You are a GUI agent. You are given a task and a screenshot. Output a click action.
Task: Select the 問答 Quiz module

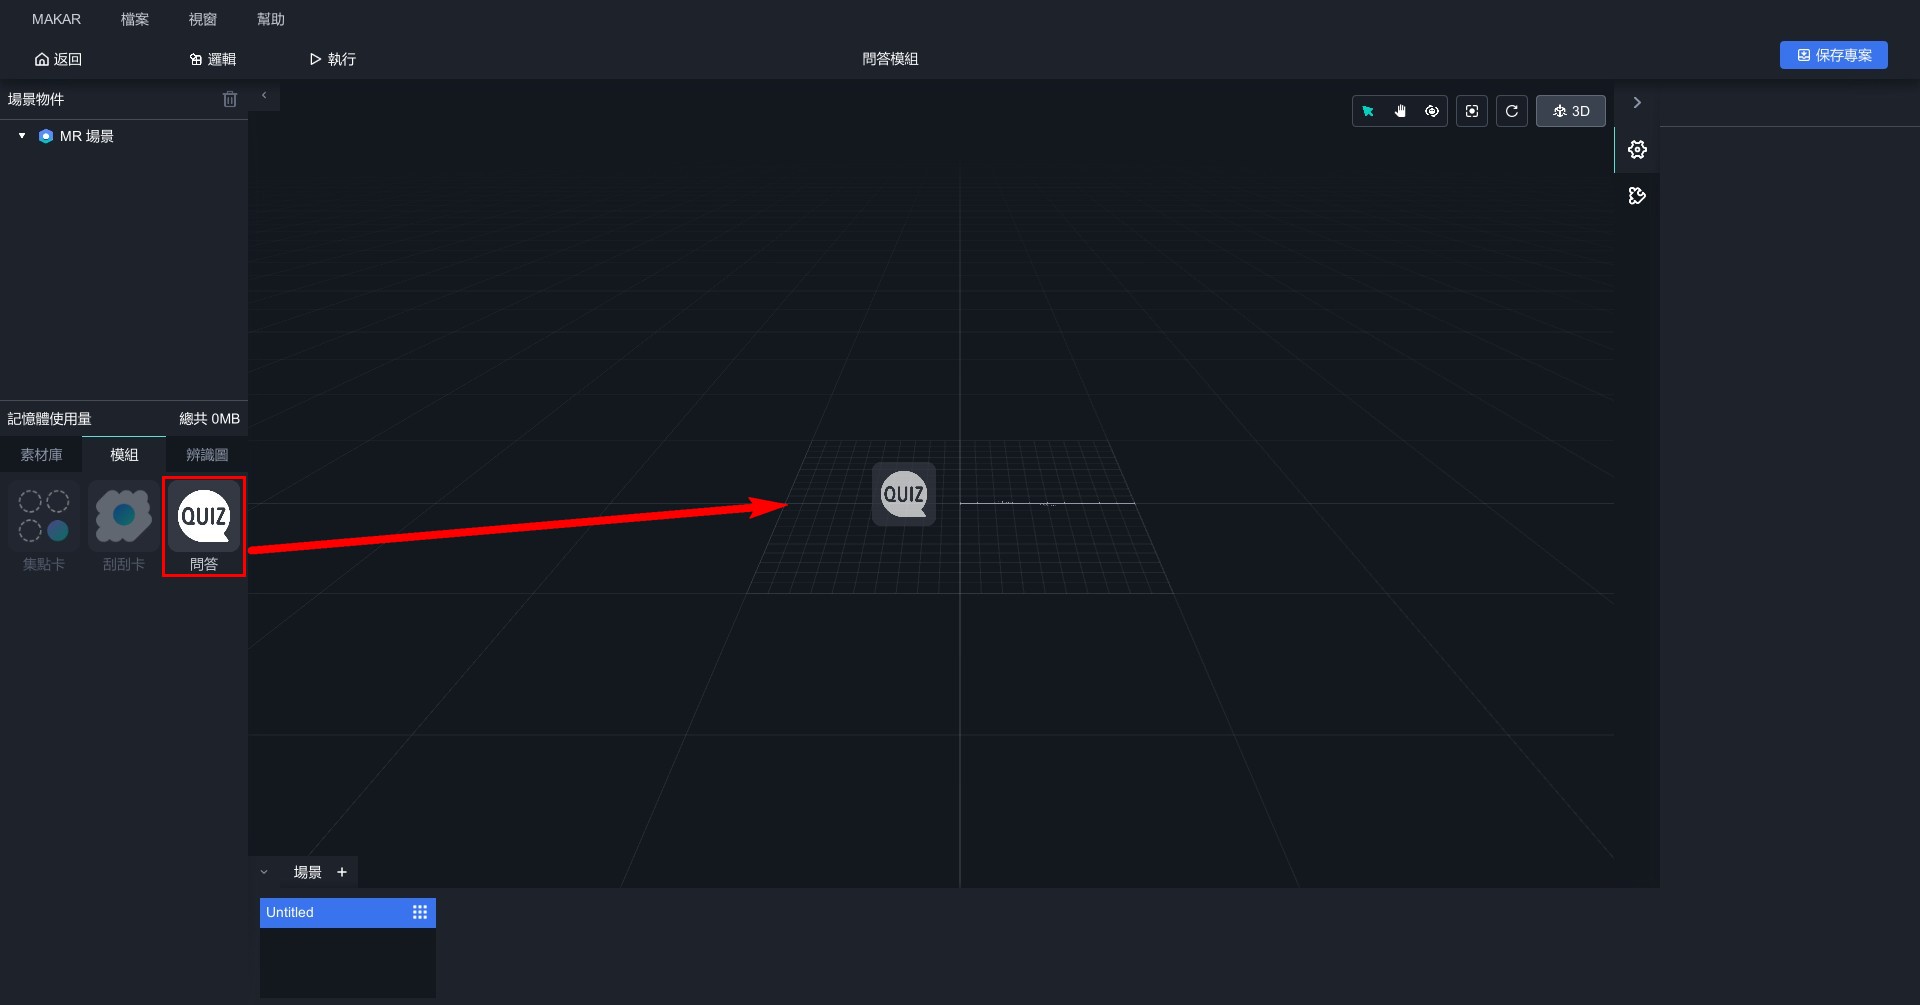[x=204, y=526]
